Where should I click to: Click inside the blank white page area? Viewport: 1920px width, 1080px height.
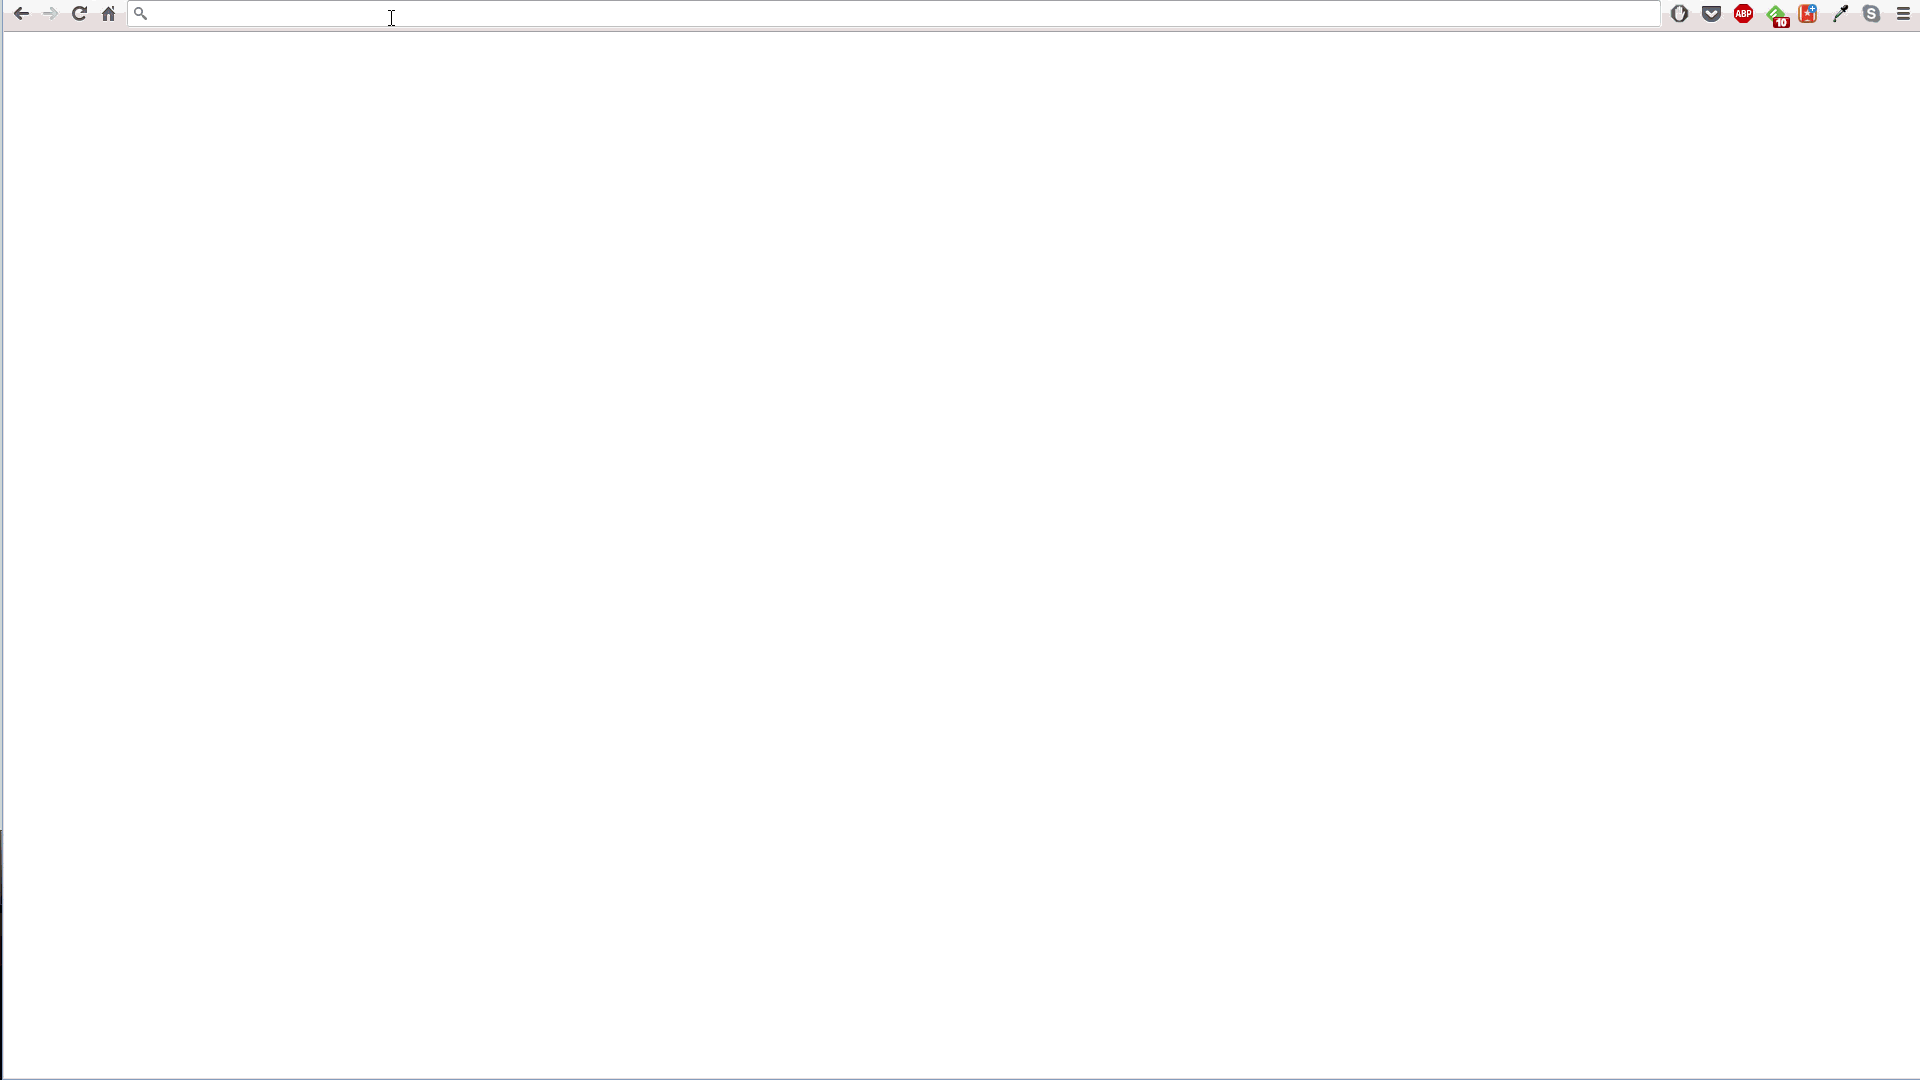click(960, 550)
